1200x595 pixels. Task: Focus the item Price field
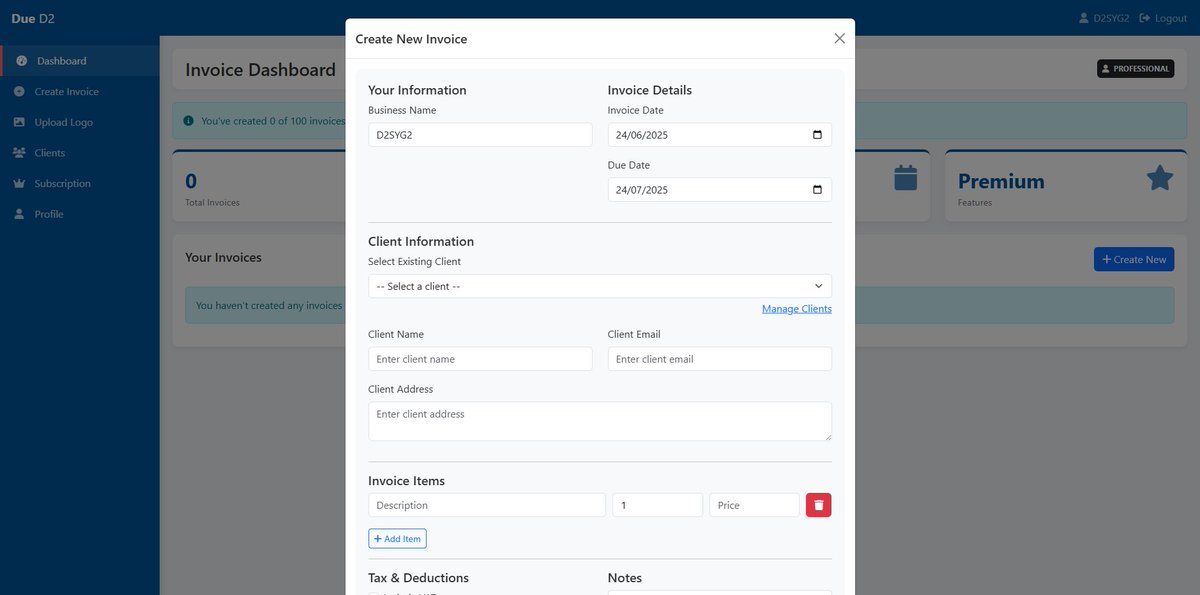(755, 505)
